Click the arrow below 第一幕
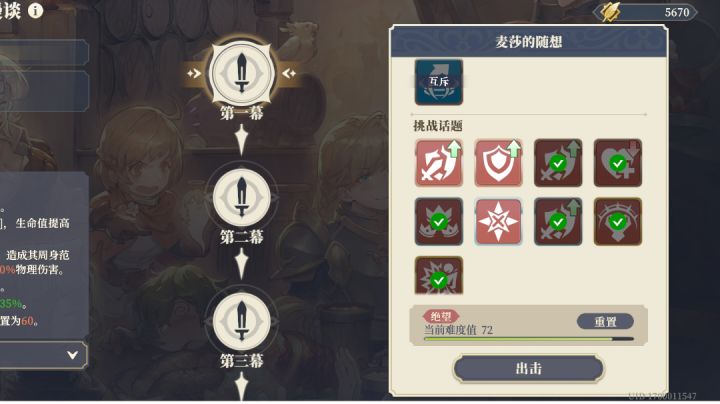720x404 pixels. pos(242,139)
